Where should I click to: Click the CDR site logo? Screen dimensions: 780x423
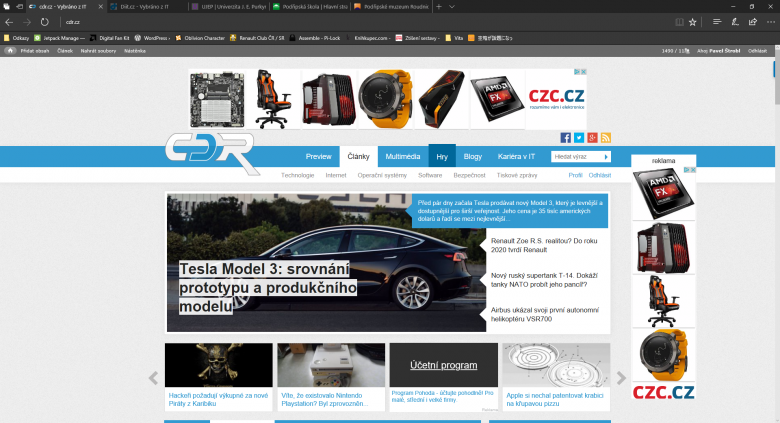point(211,152)
